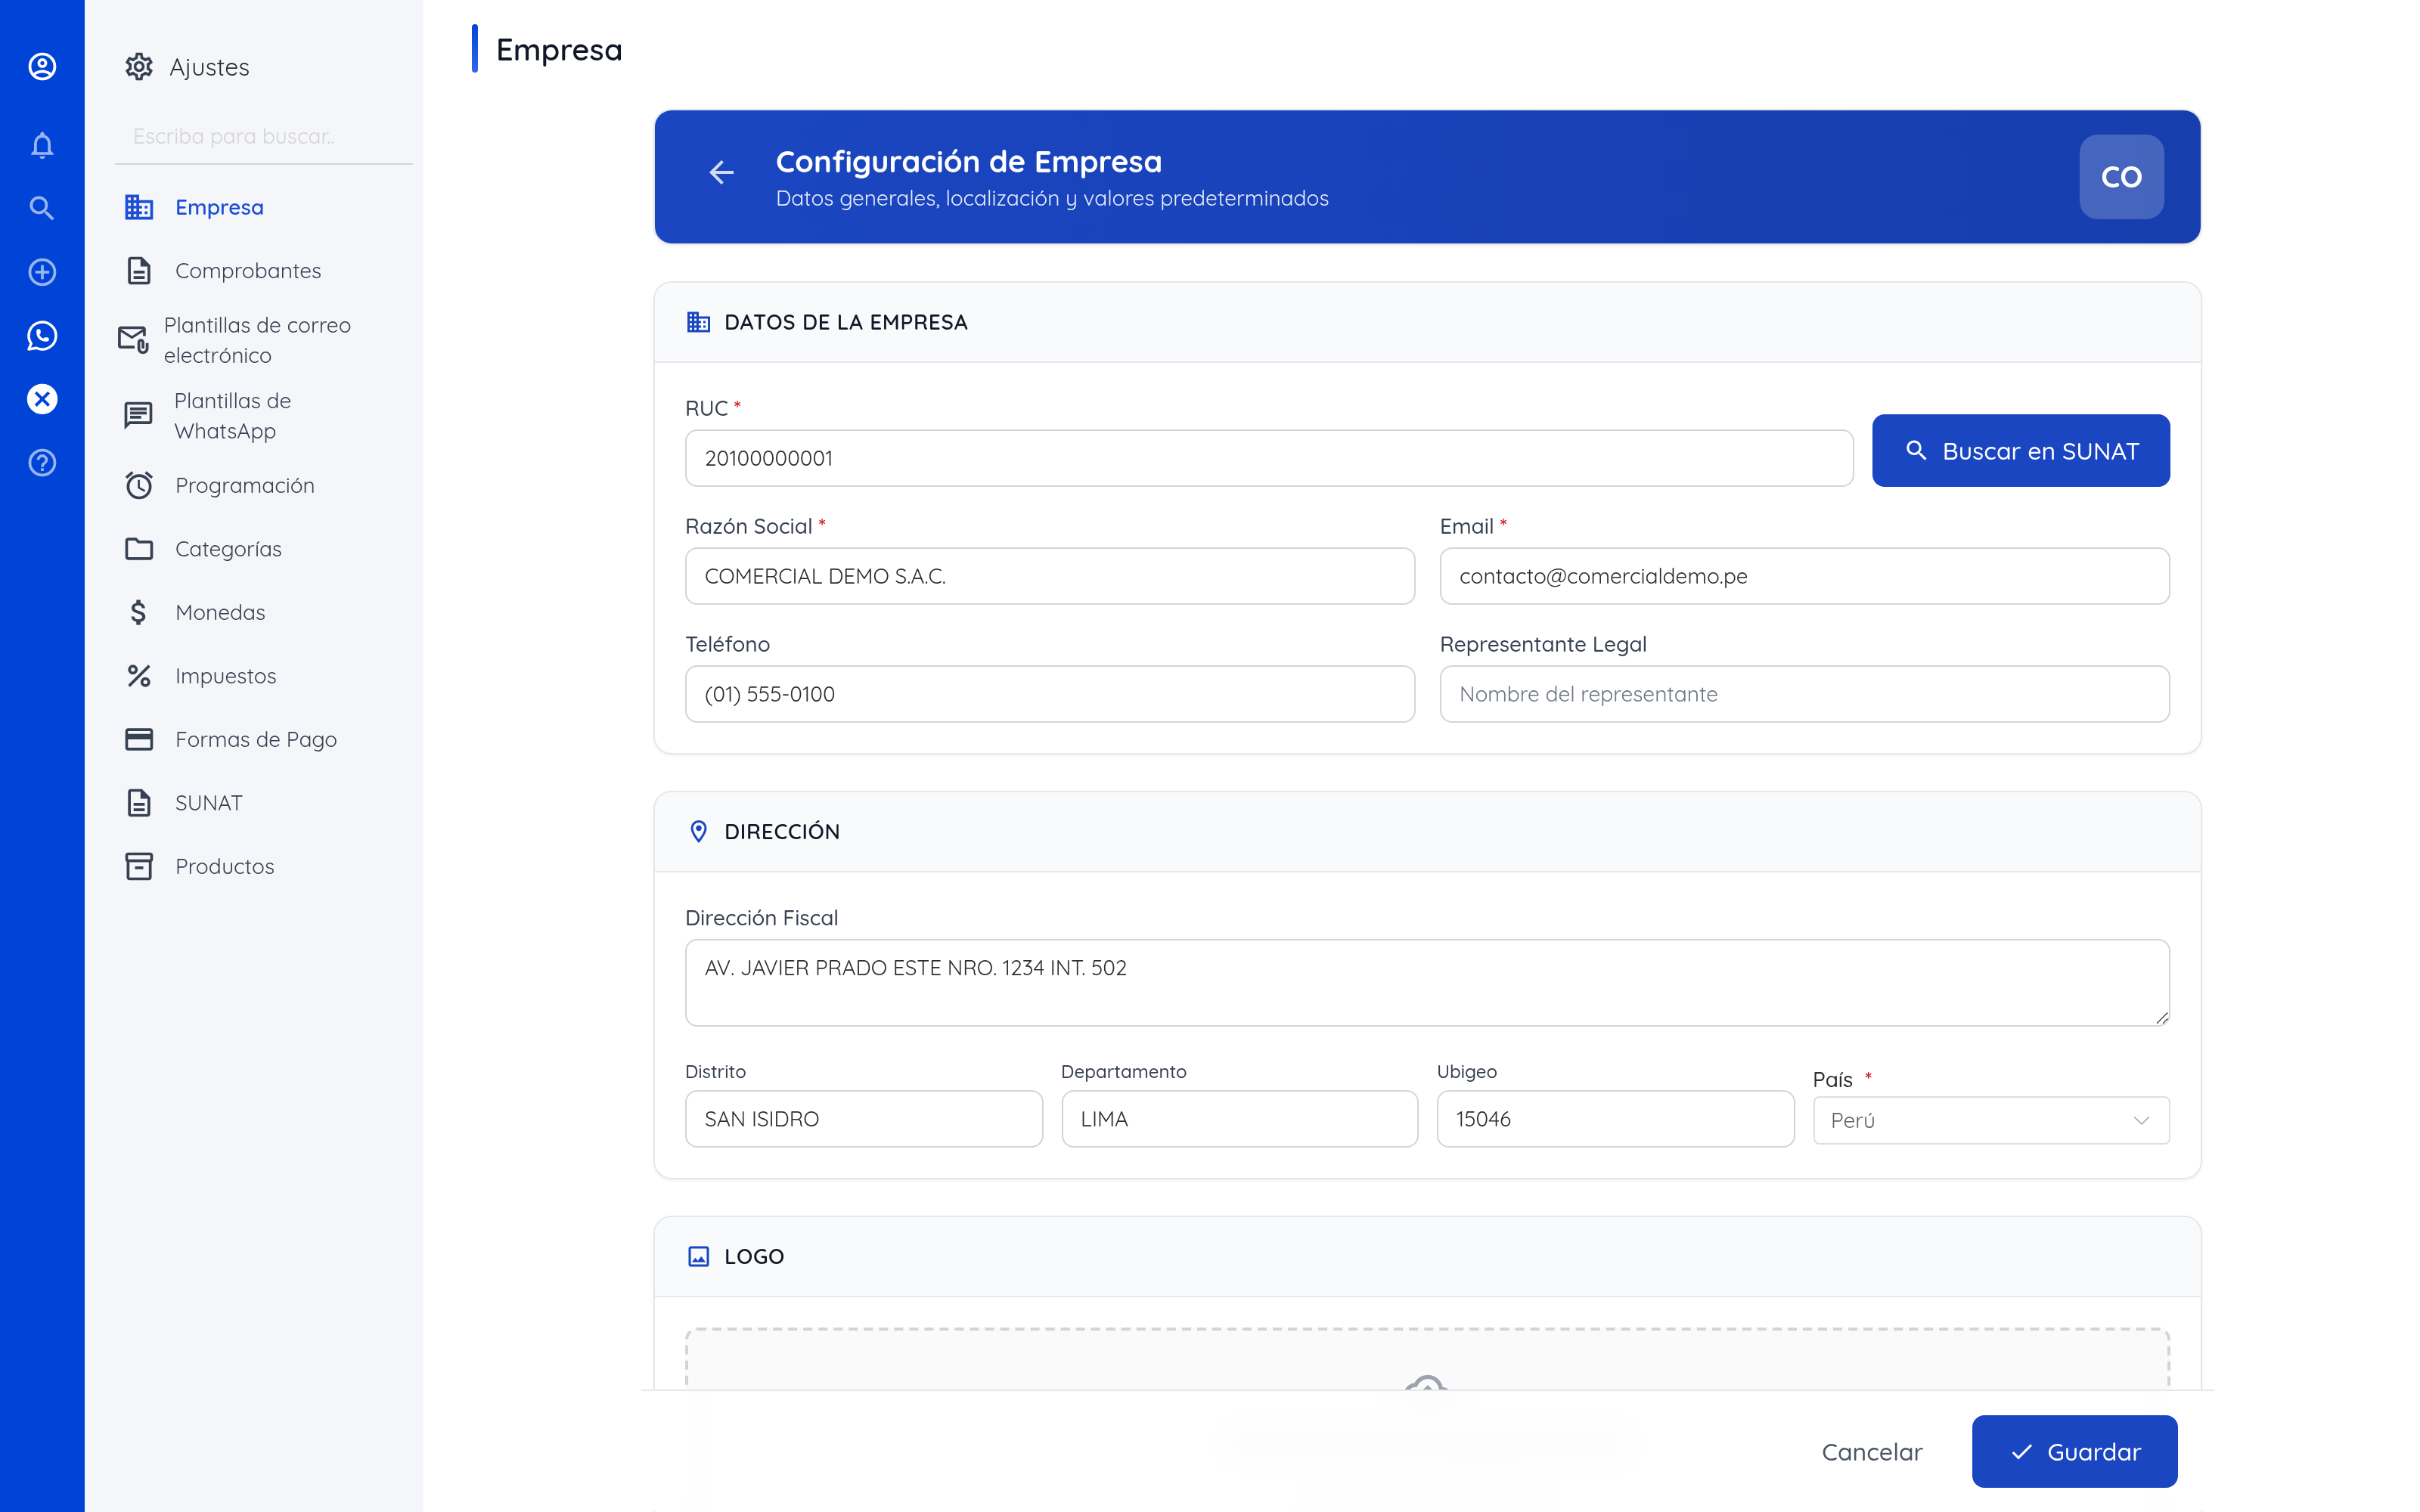The image size is (2420, 1512).
Task: Open Plantillas de WhatsApp
Action: tap(264, 415)
